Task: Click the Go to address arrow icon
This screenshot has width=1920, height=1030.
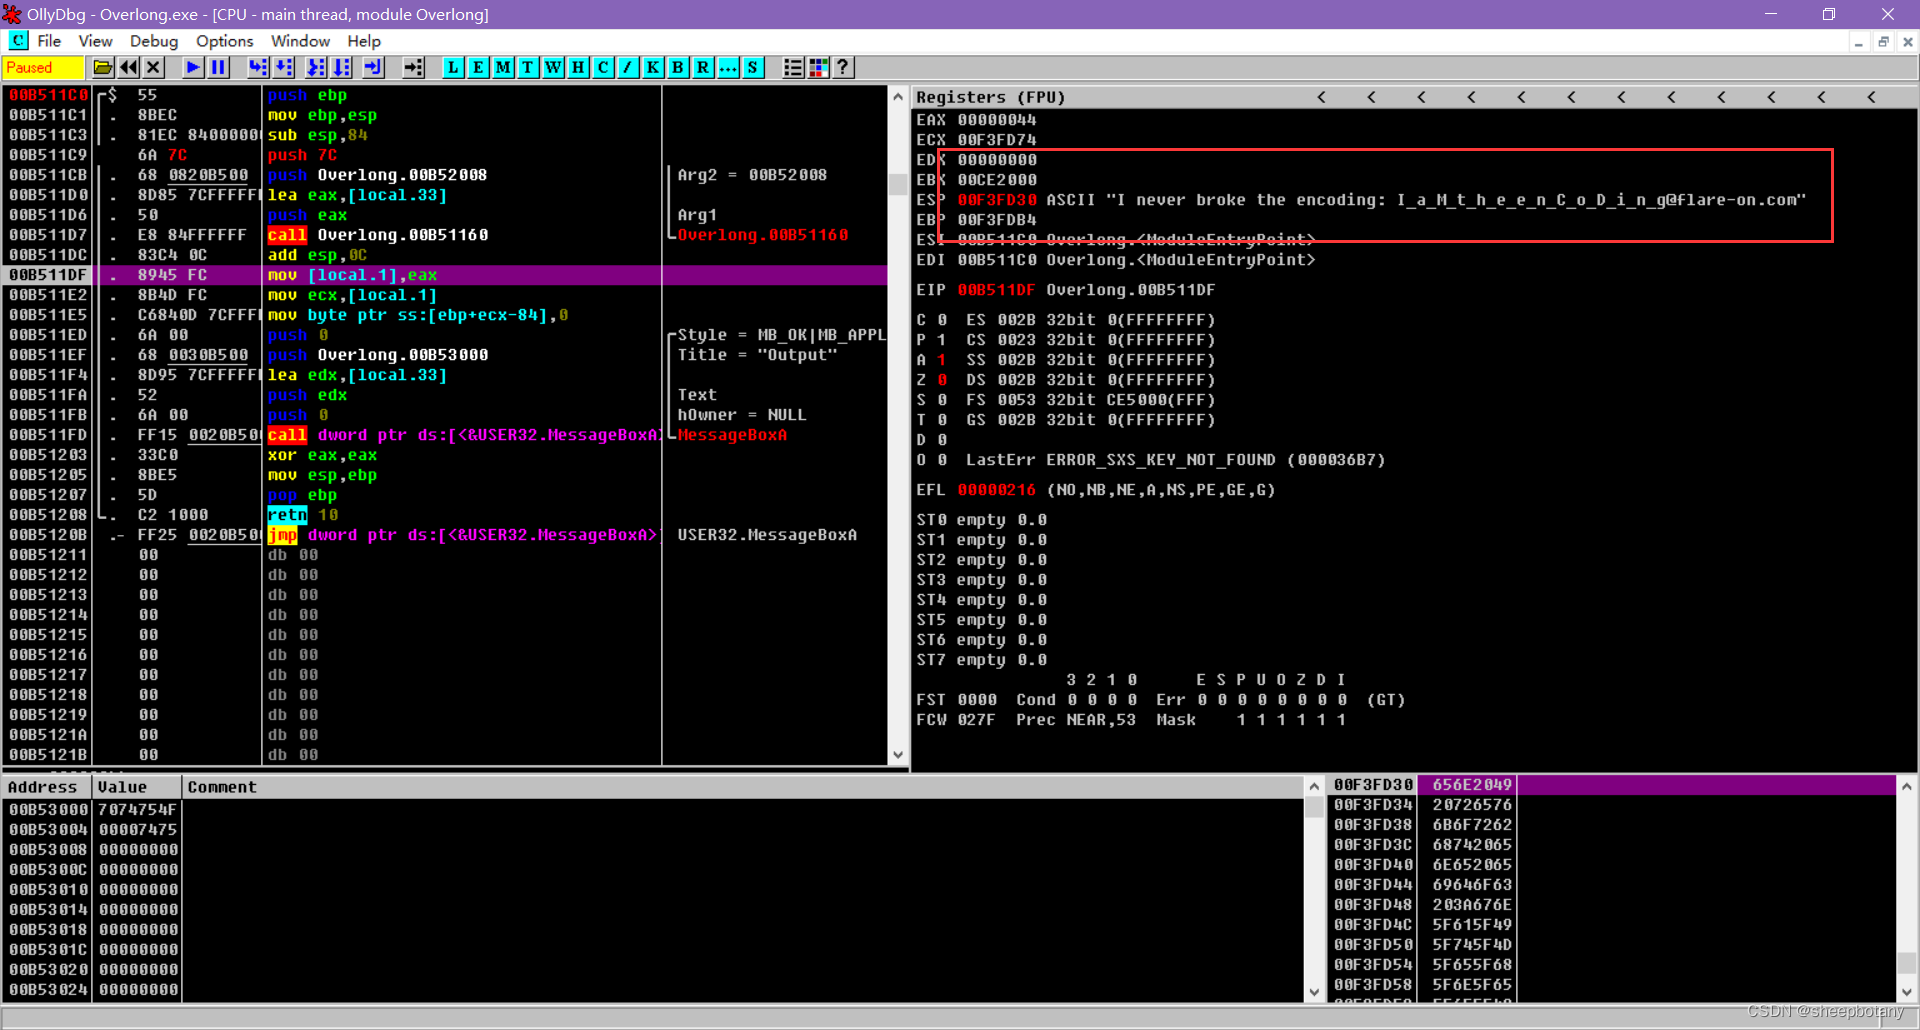Action: (x=413, y=67)
